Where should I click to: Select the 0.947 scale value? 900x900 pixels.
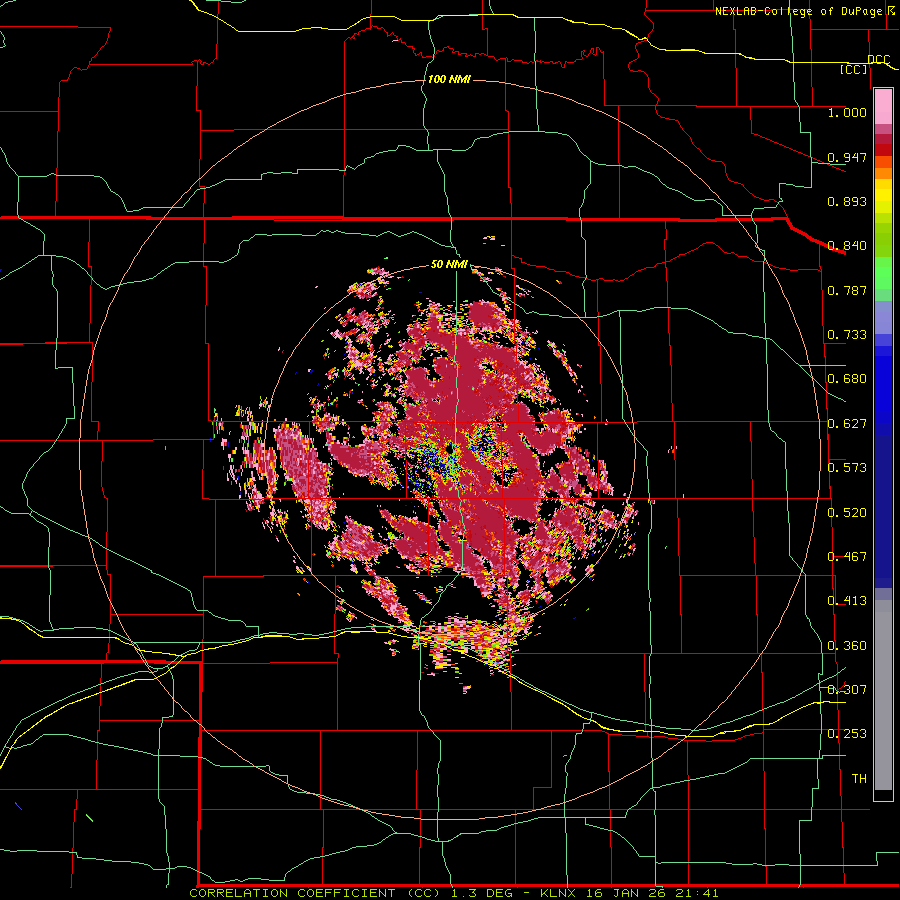point(847,157)
